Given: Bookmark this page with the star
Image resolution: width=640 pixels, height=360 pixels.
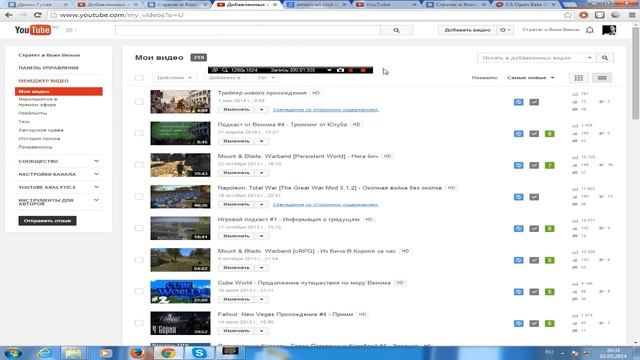Looking at the screenshot, I should coord(568,15).
